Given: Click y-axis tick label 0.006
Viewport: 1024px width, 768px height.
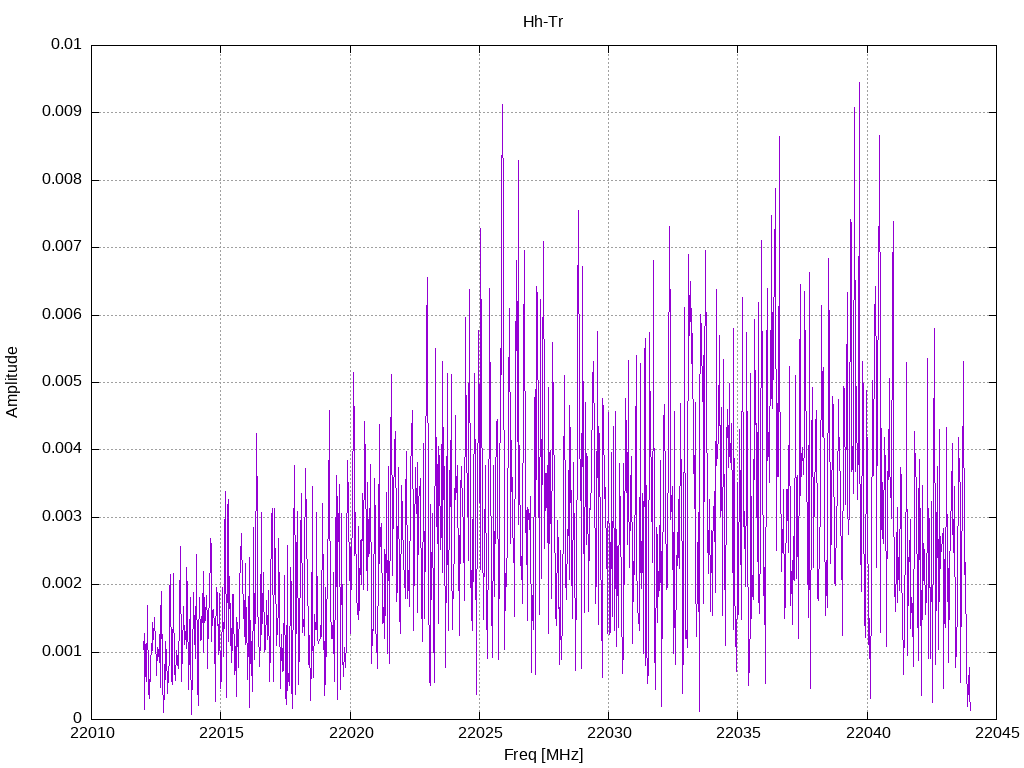Looking at the screenshot, I should (x=62, y=314).
